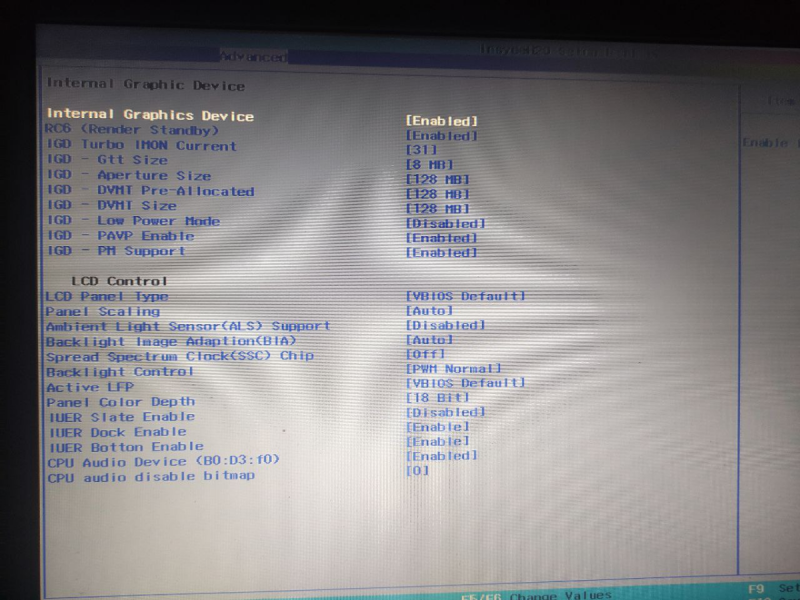The image size is (800, 600).
Task: Open LCD Panel Type VBIOS Default value
Action: [x=465, y=296]
